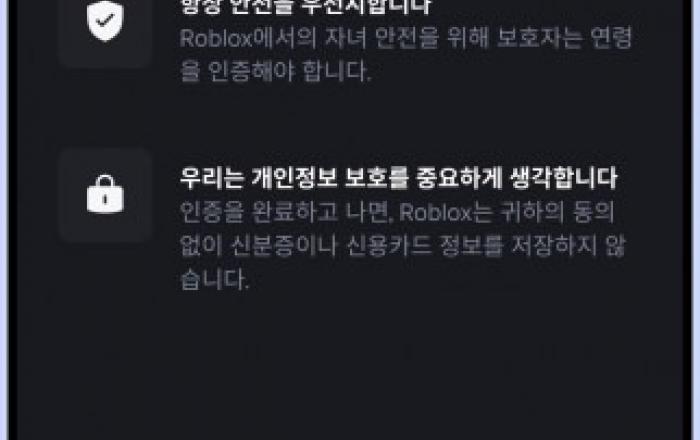This screenshot has height=440, width=700.
Task: Click 'Roblox에서의' in the safety description
Action: point(248,38)
